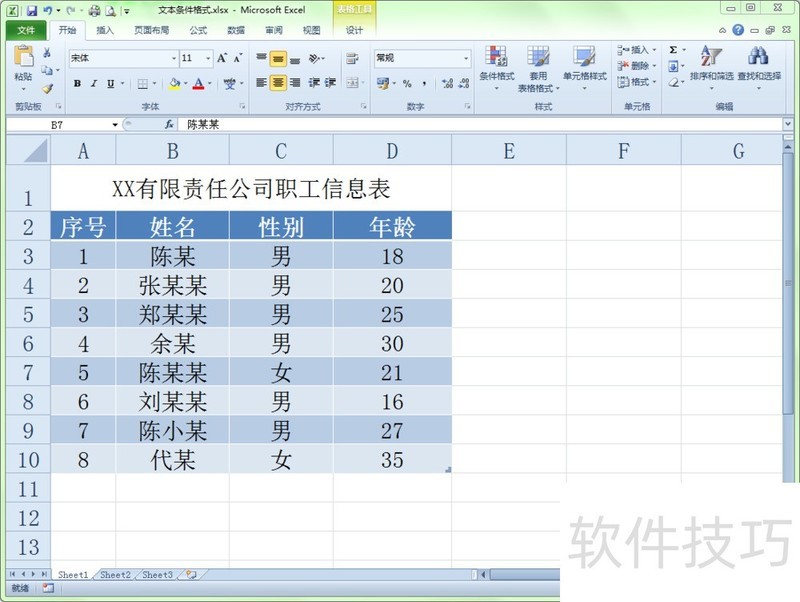Switch to the Sheet2 worksheet tab
This screenshot has height=602, width=800.
pyautogui.click(x=115, y=574)
